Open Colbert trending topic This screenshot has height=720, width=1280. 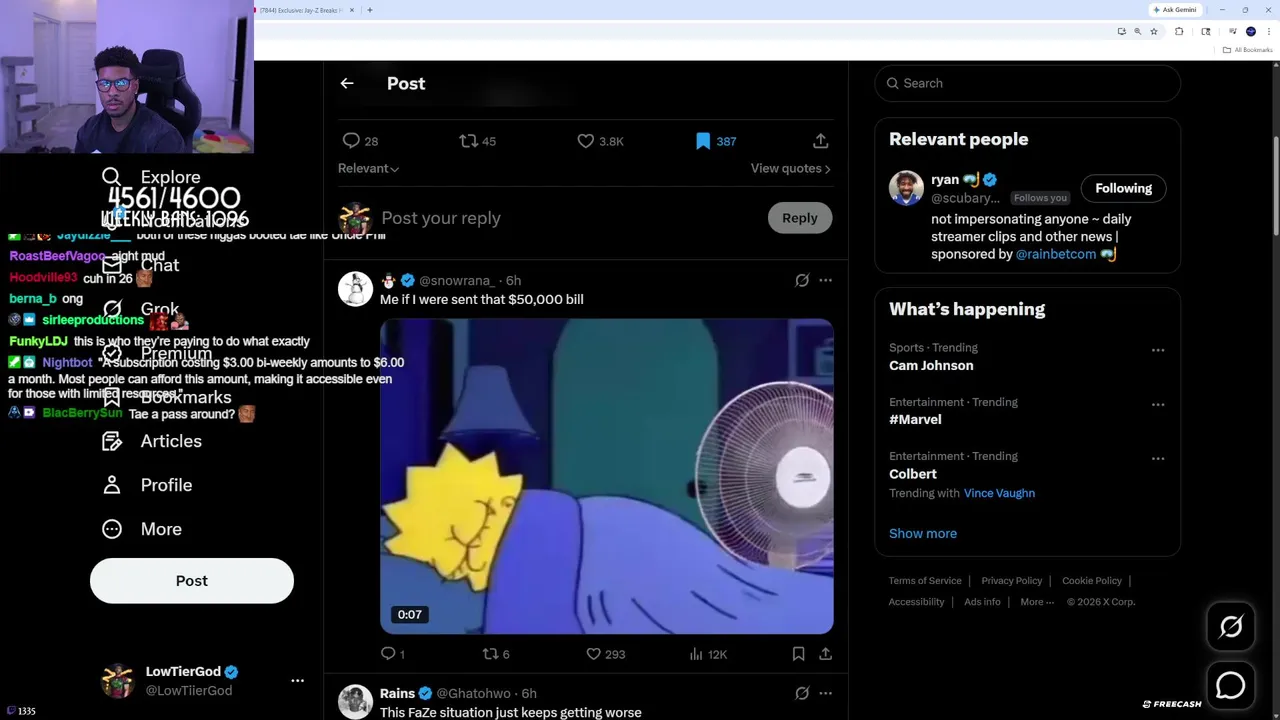tap(913, 474)
